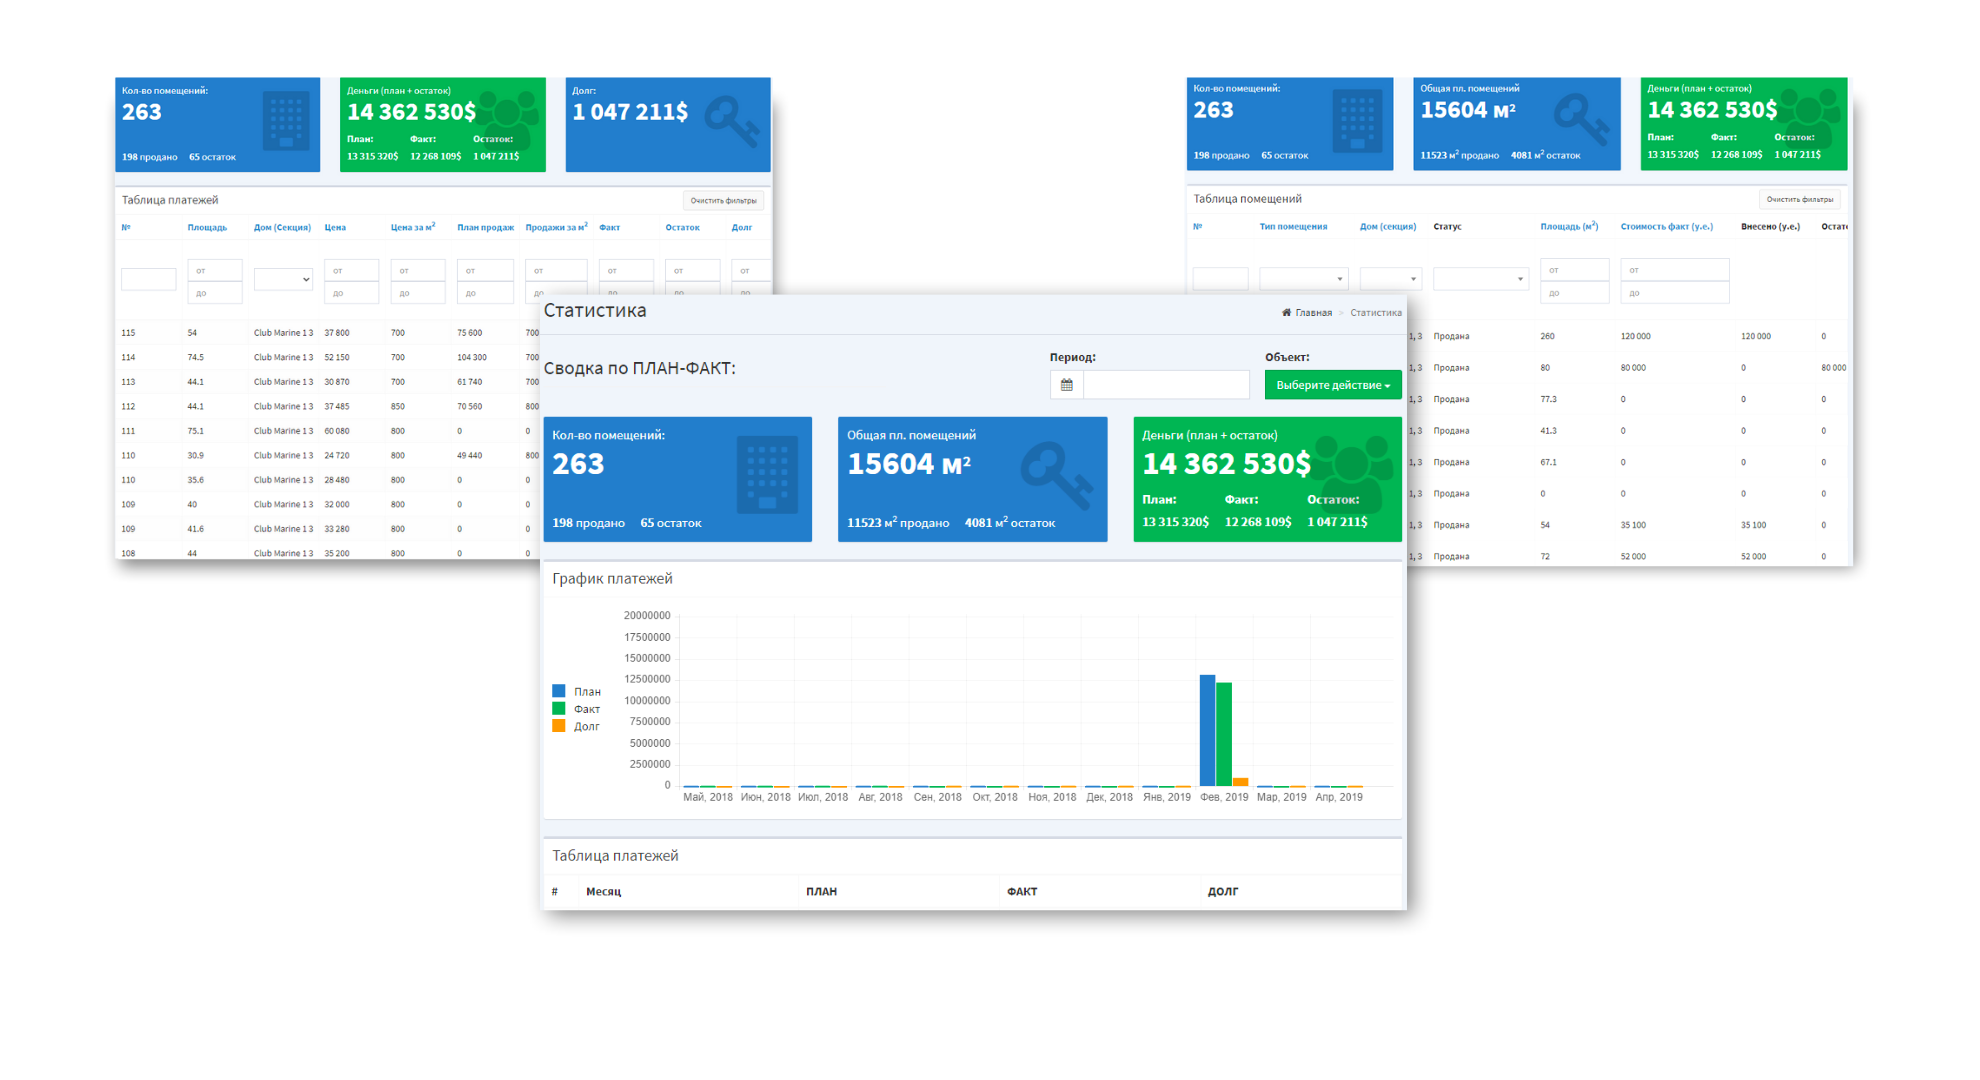
Task: Sort left table by Цена за м² column
Action: [412, 228]
